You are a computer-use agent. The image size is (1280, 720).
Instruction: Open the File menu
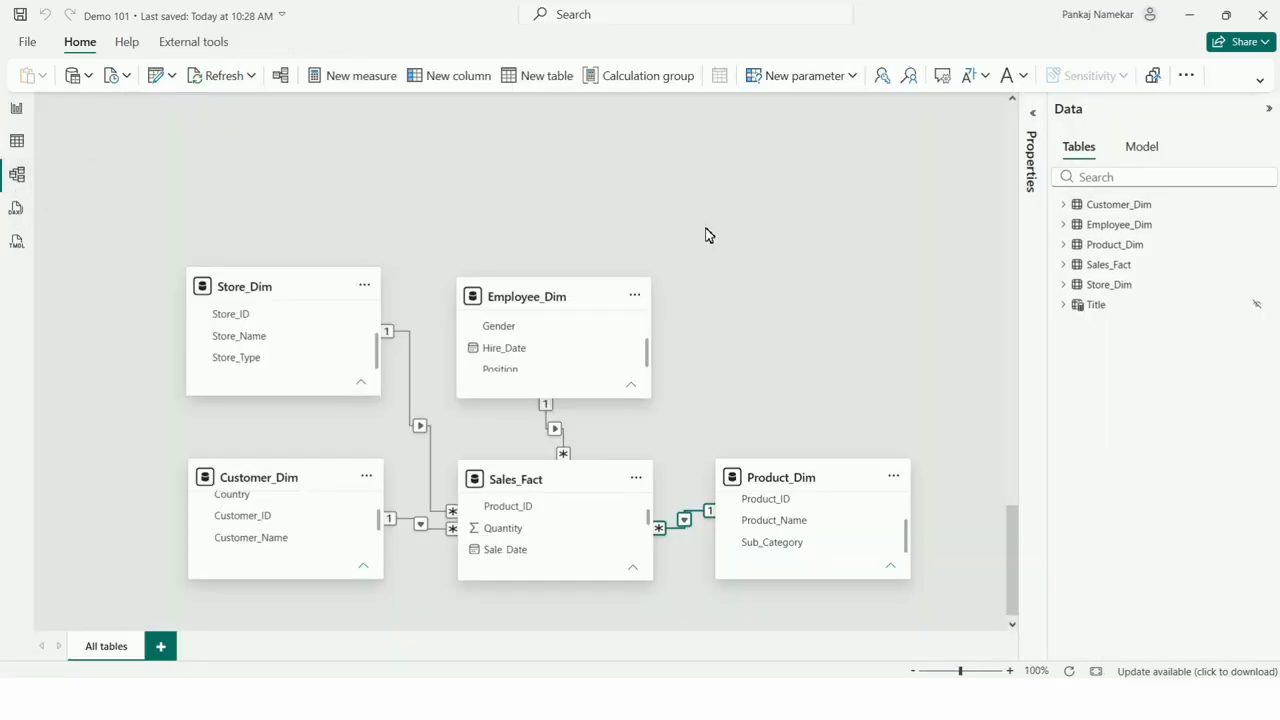27,42
